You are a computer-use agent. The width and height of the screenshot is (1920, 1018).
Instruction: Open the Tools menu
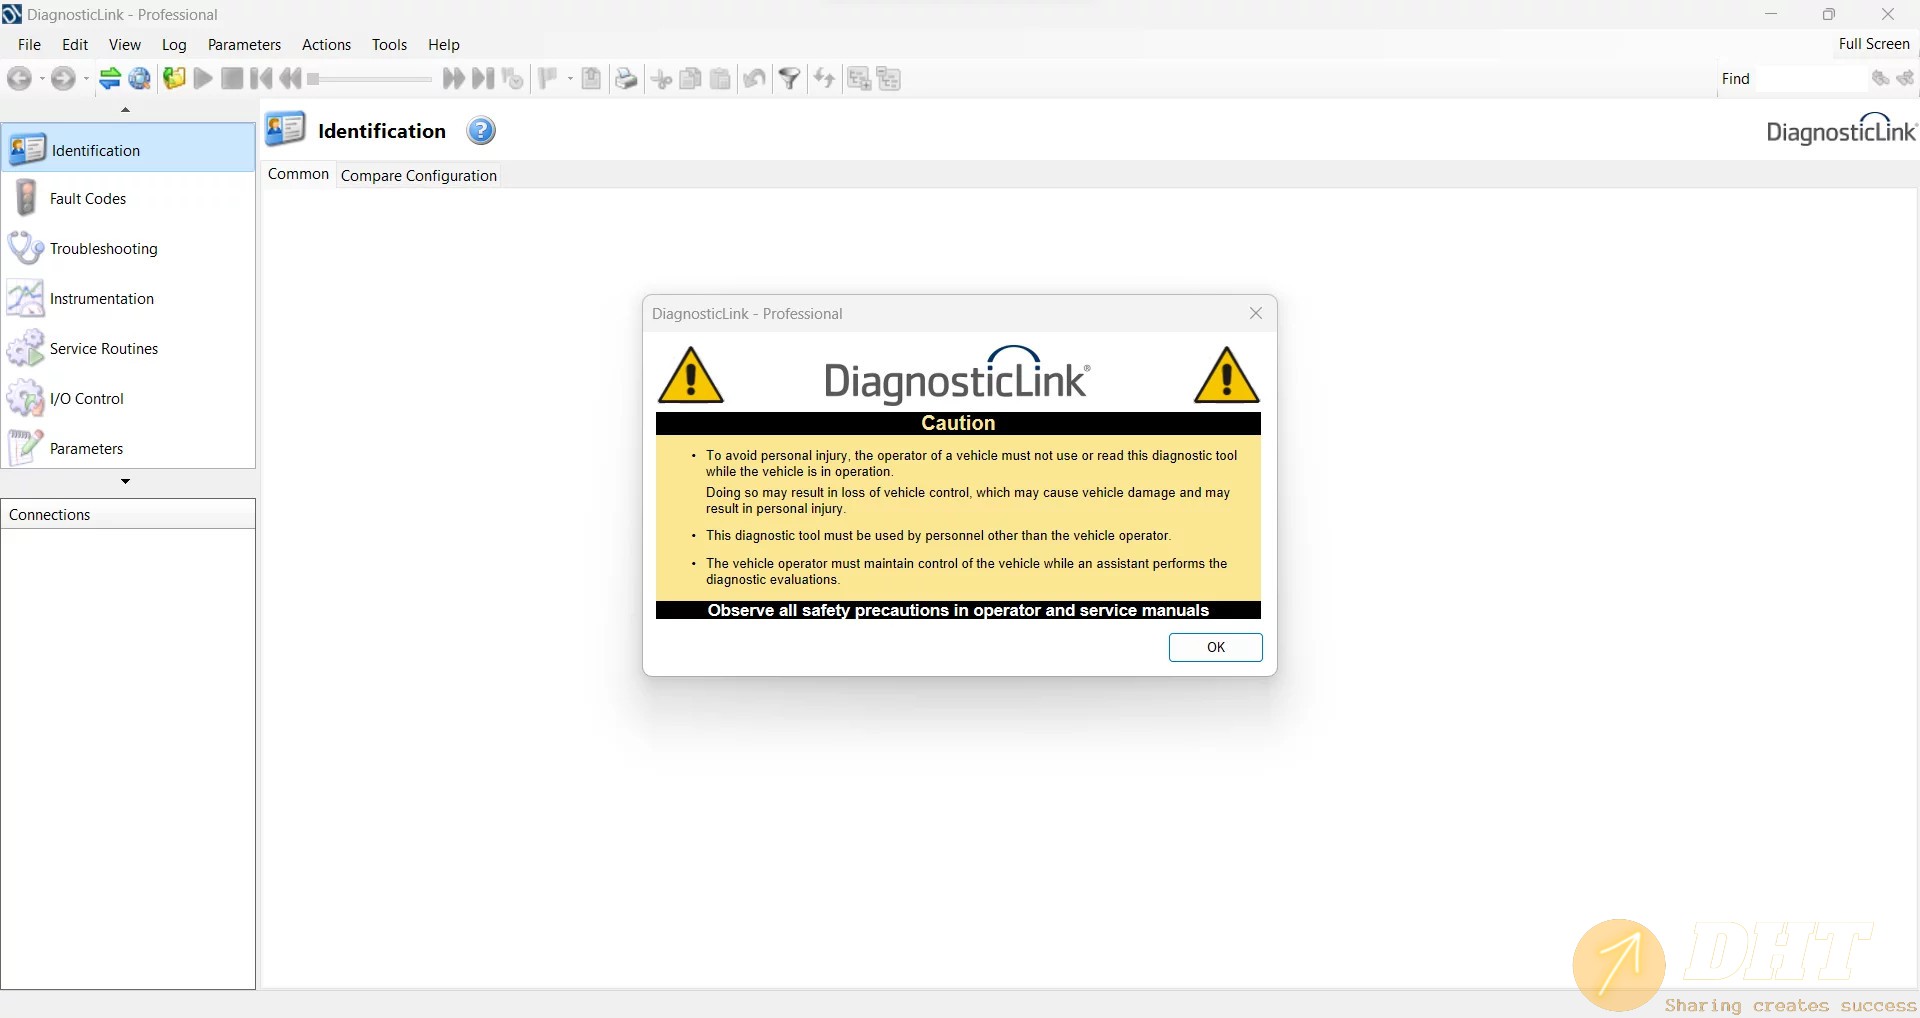(x=389, y=45)
